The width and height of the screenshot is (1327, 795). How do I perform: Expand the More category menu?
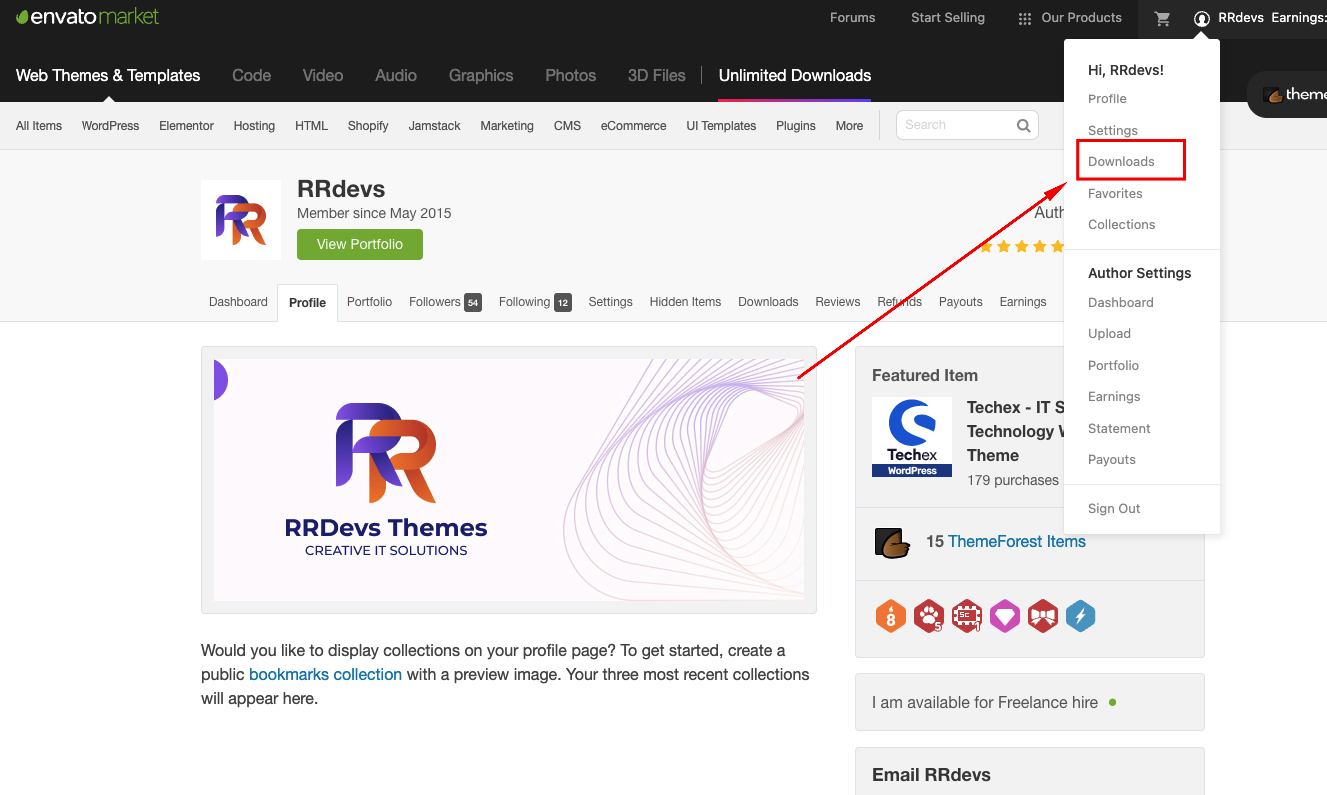tap(849, 126)
